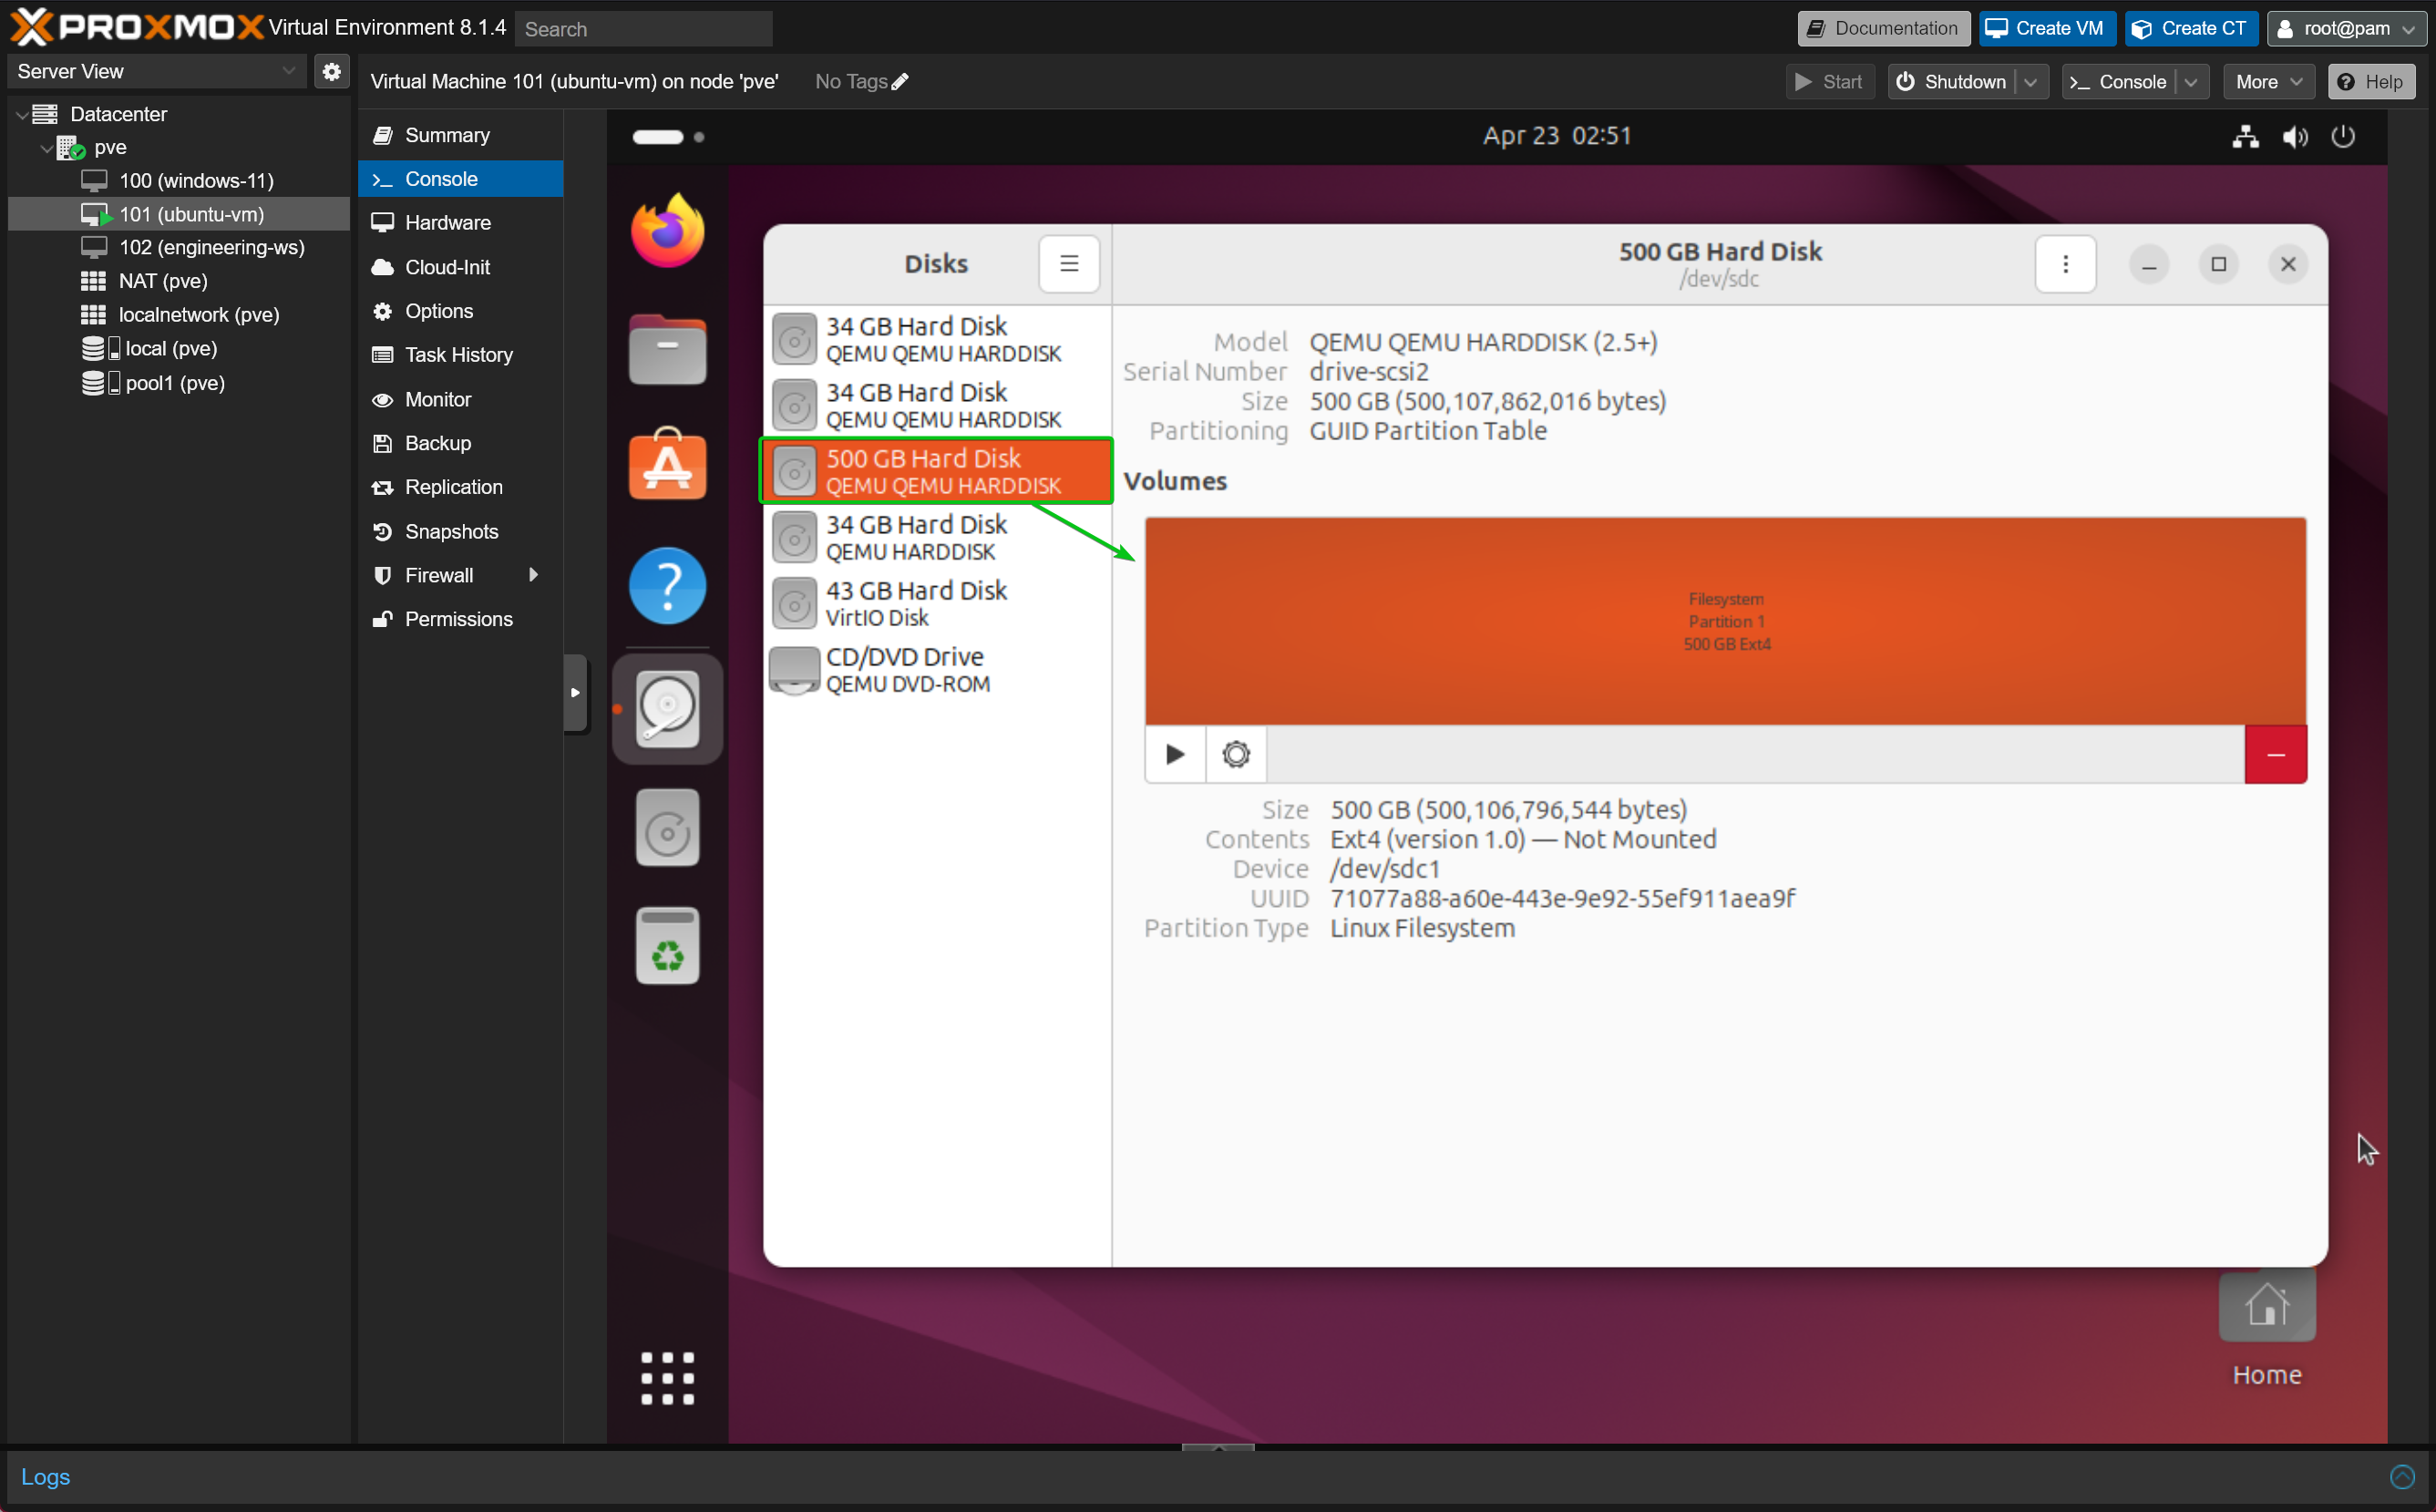Select the 43 GB VirtIO Disk

pos(937,603)
